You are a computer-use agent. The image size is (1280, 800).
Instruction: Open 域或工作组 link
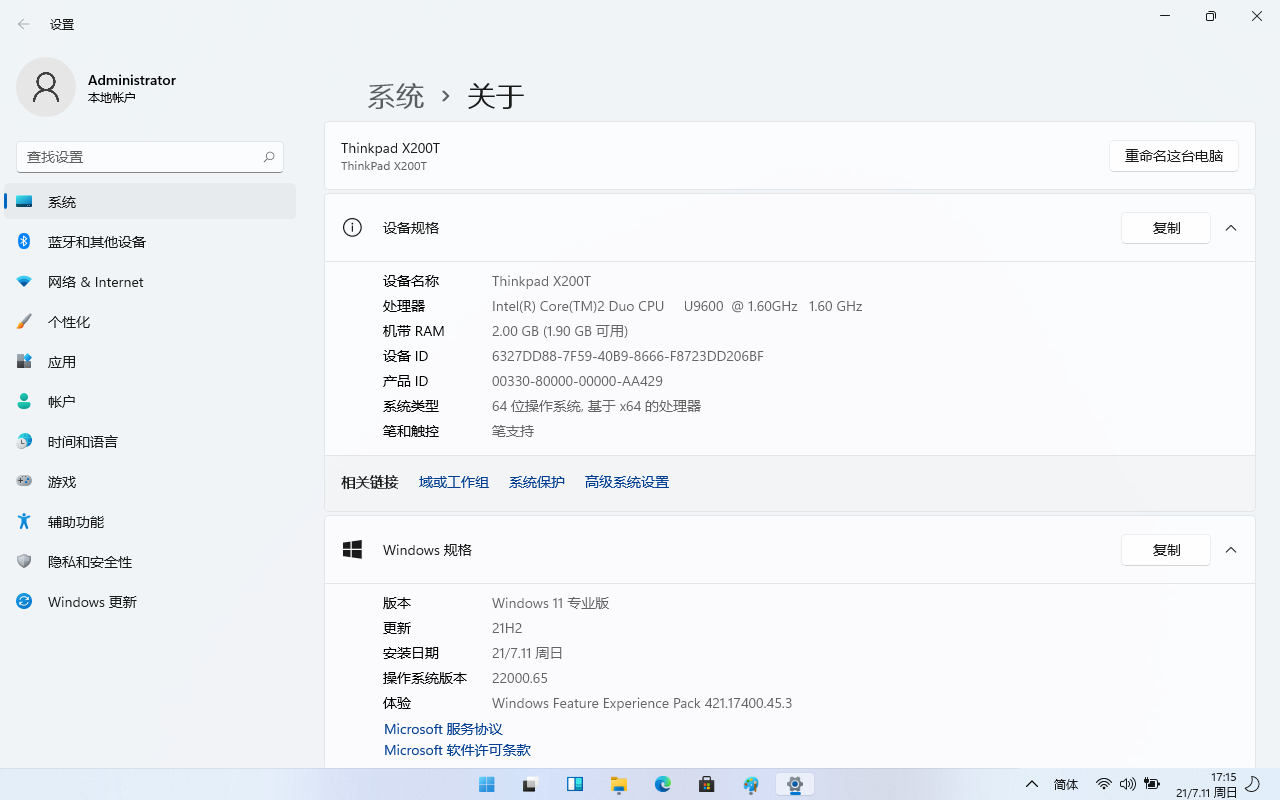click(x=454, y=482)
